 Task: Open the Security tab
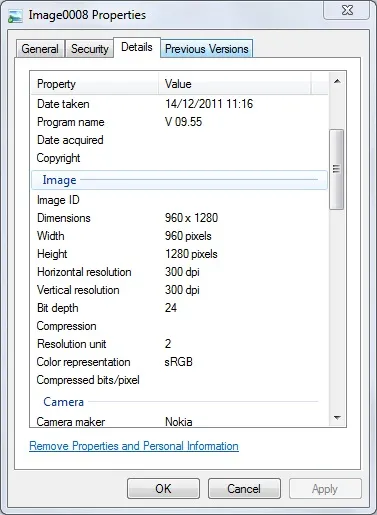pos(90,49)
